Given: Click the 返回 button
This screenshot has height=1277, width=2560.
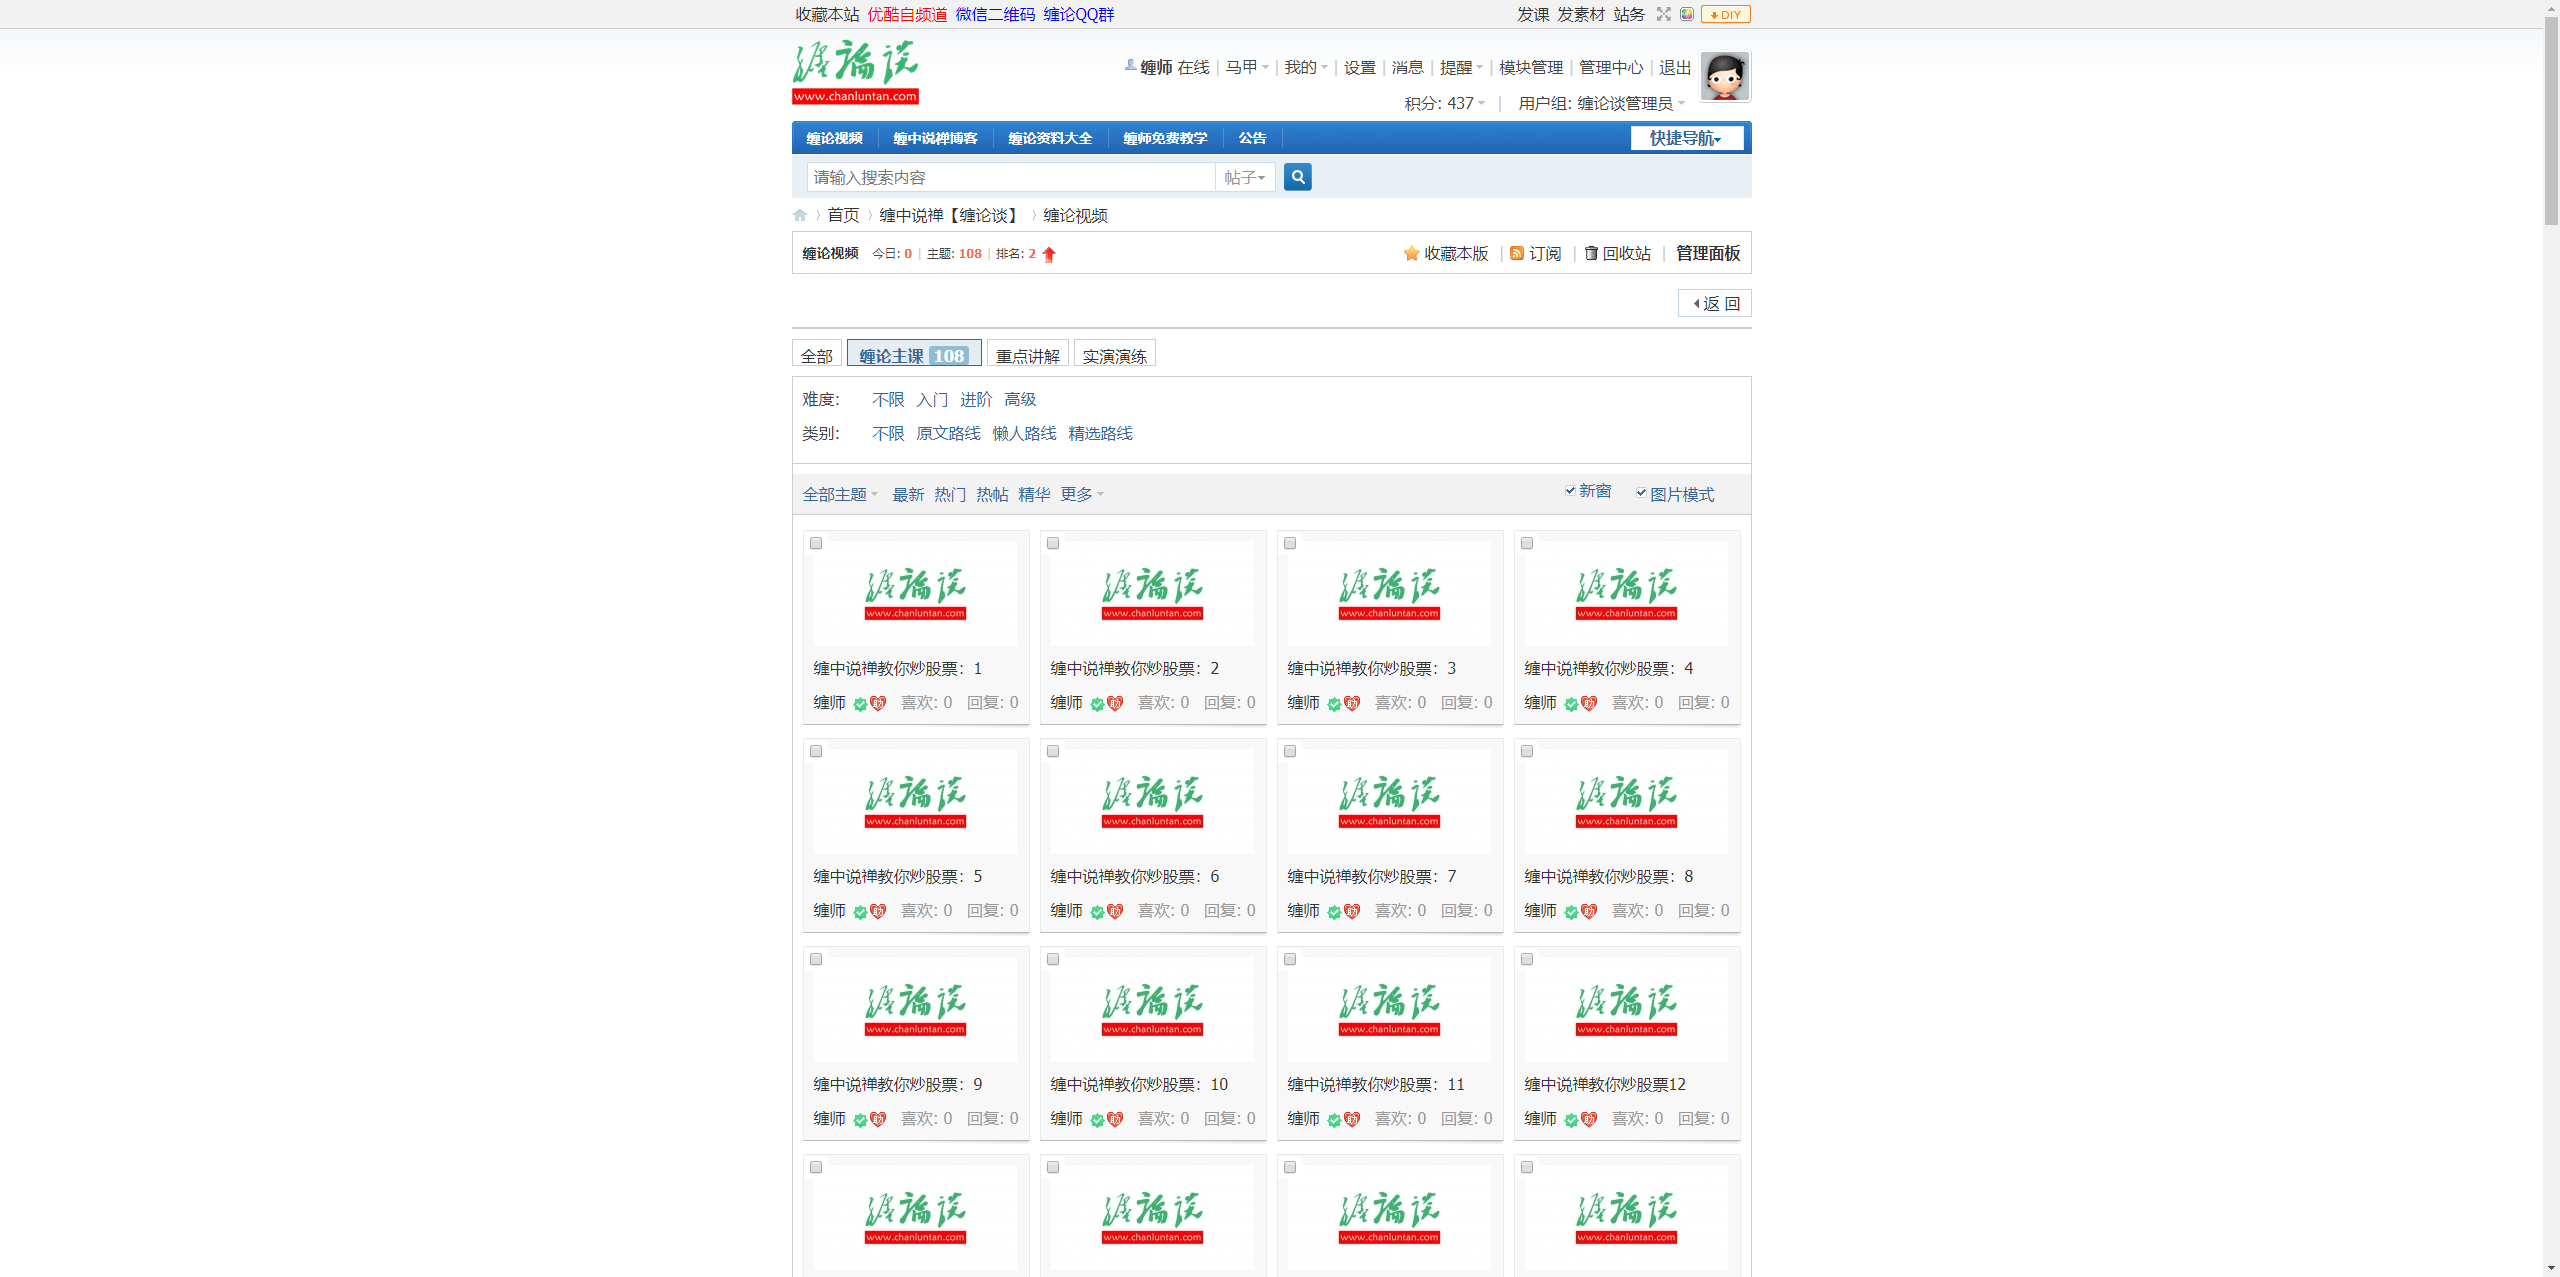Looking at the screenshot, I should (x=1714, y=303).
